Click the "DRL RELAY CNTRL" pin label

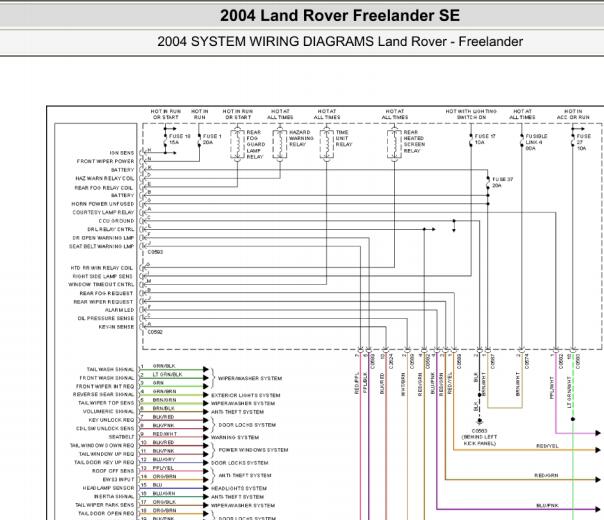(111, 229)
